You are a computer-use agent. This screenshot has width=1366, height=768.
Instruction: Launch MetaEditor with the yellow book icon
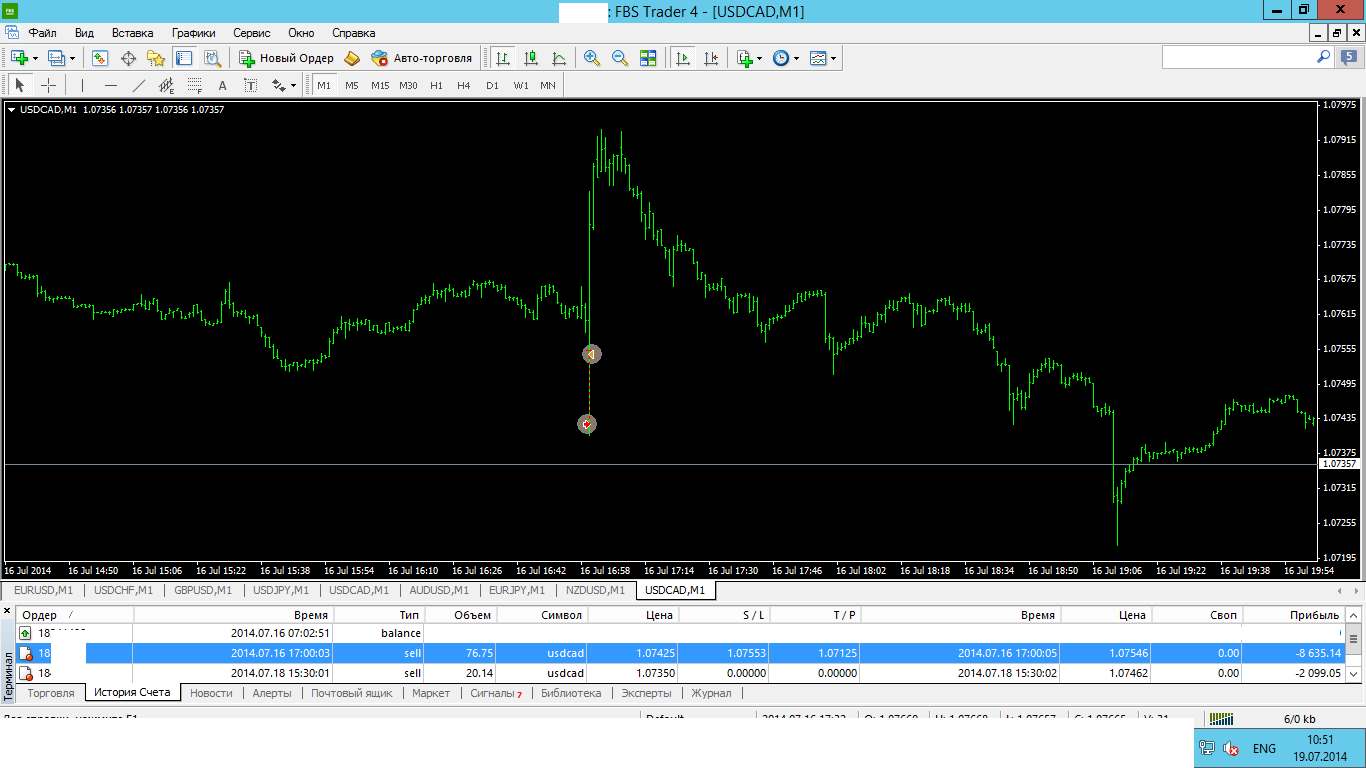pyautogui.click(x=351, y=58)
